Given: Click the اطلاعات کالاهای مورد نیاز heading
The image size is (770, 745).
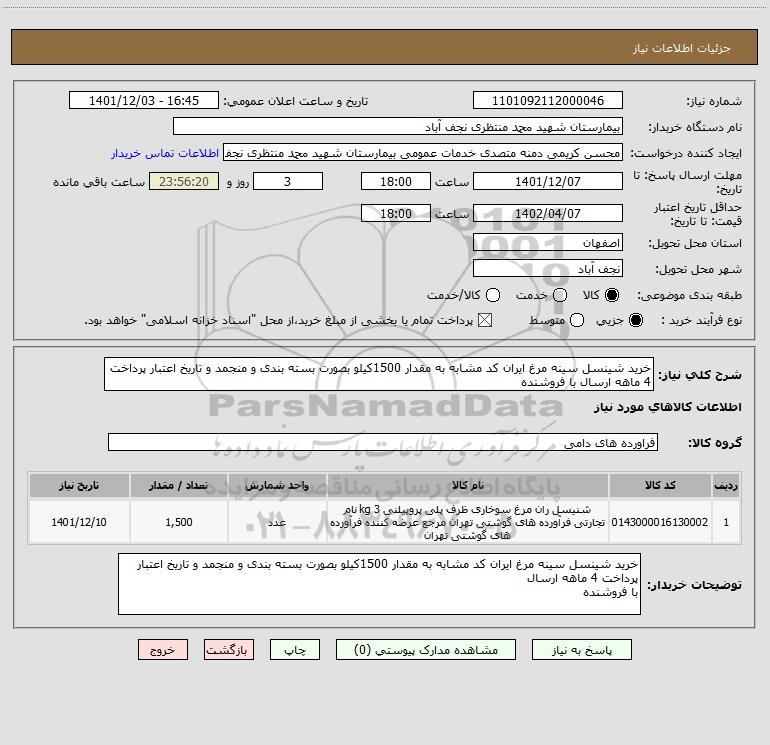Looking at the screenshot, I should coord(667,407).
